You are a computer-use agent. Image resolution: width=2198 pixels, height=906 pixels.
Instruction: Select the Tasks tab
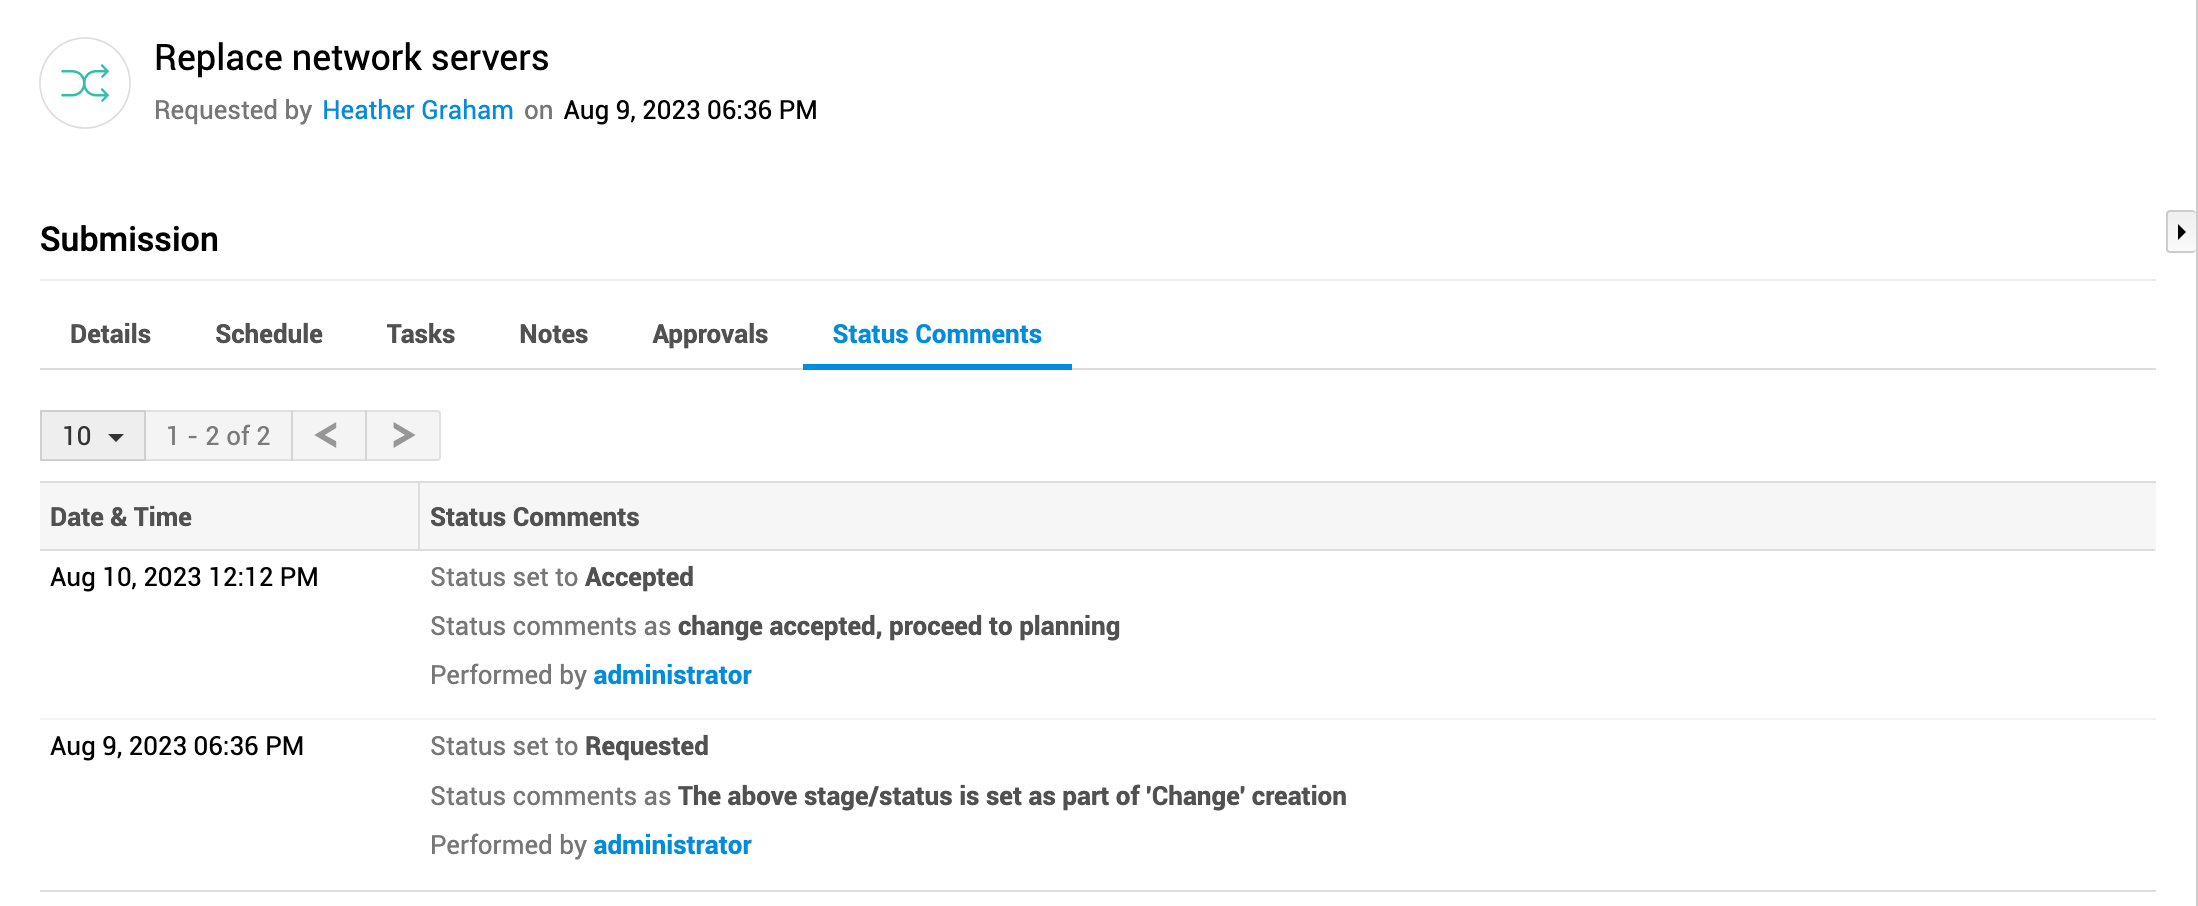point(420,334)
